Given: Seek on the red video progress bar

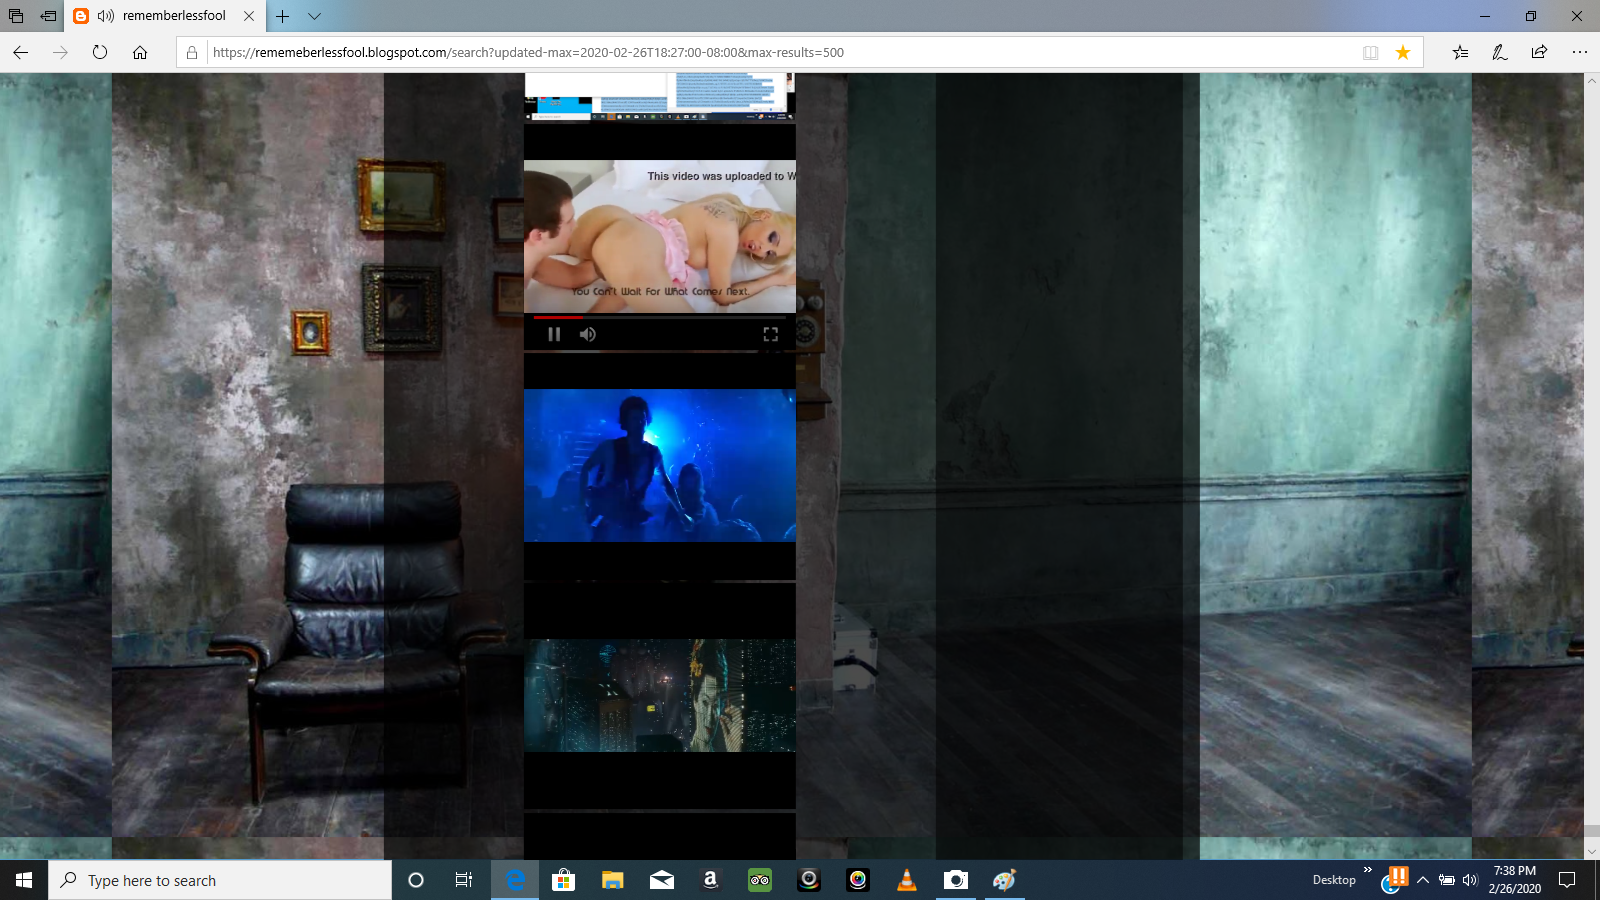Looking at the screenshot, I should click(x=660, y=317).
